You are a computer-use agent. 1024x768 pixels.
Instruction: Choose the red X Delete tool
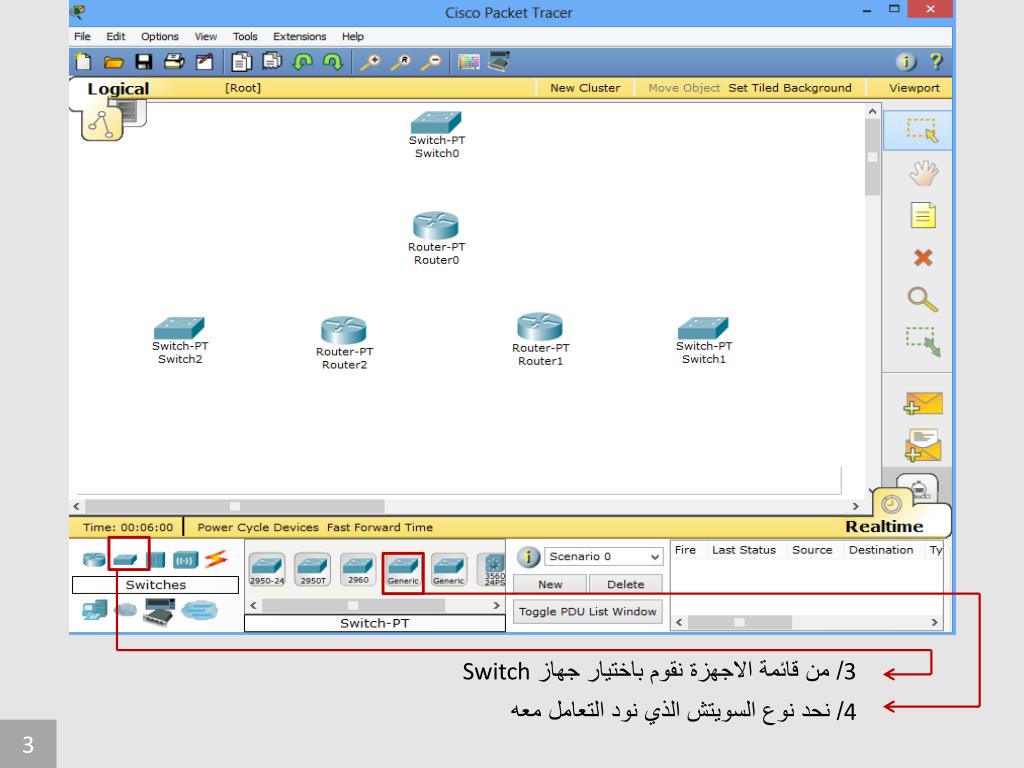coord(923,257)
